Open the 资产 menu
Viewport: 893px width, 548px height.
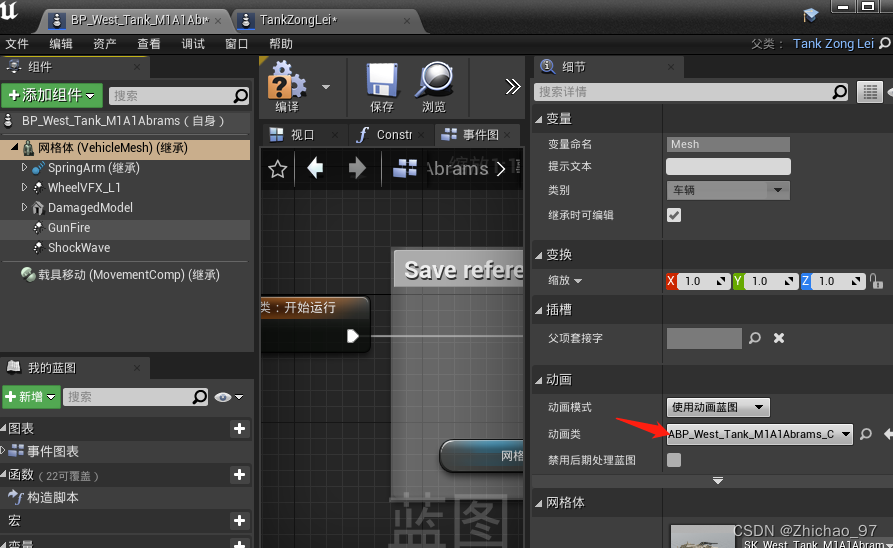click(x=105, y=44)
